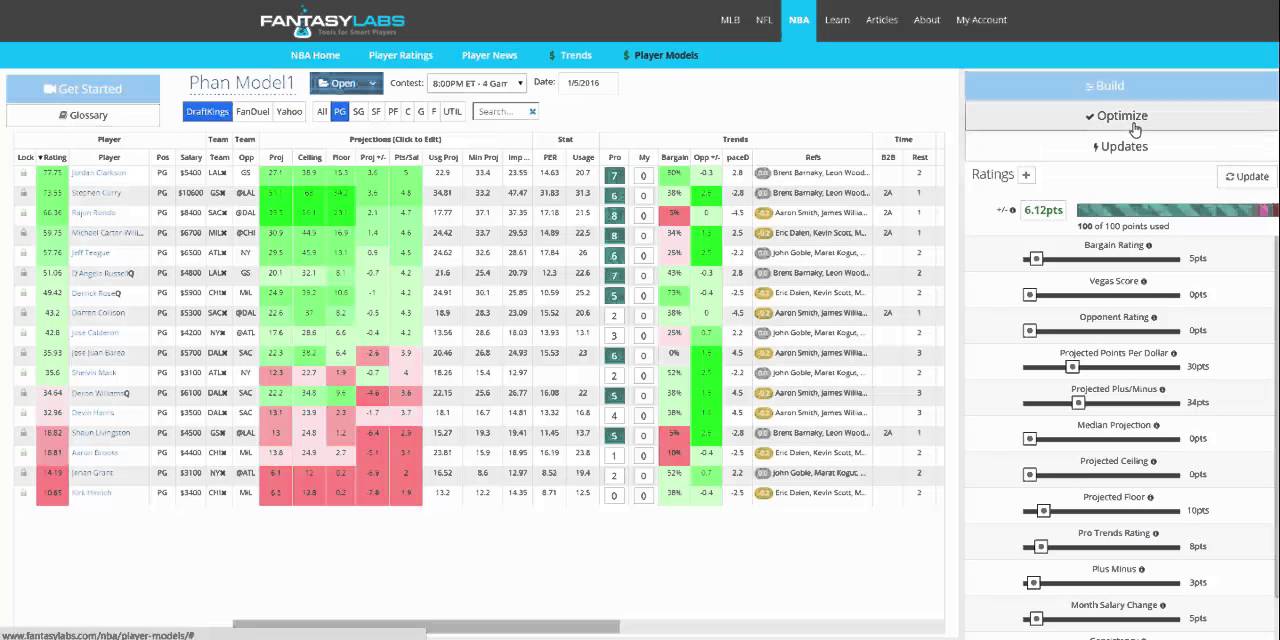Image resolution: width=1280 pixels, height=640 pixels.
Task: Click the info icon next to Opponent Rating
Action: coord(1154,318)
